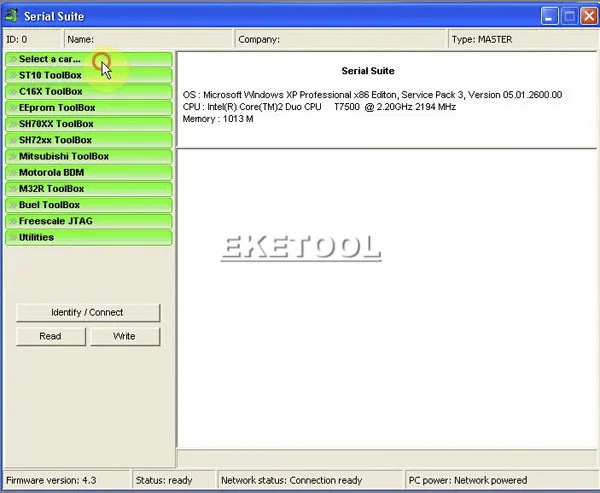Image resolution: width=600 pixels, height=493 pixels.
Task: Click the chevron icon beside Utilities
Action: 13,237
